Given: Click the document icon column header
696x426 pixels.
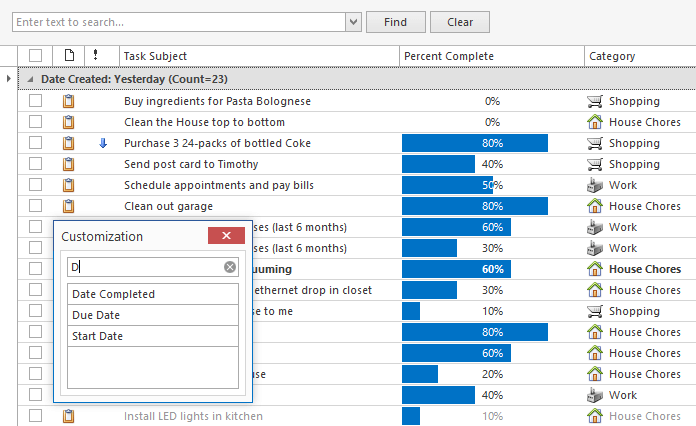Looking at the screenshot, I should 69,56.
